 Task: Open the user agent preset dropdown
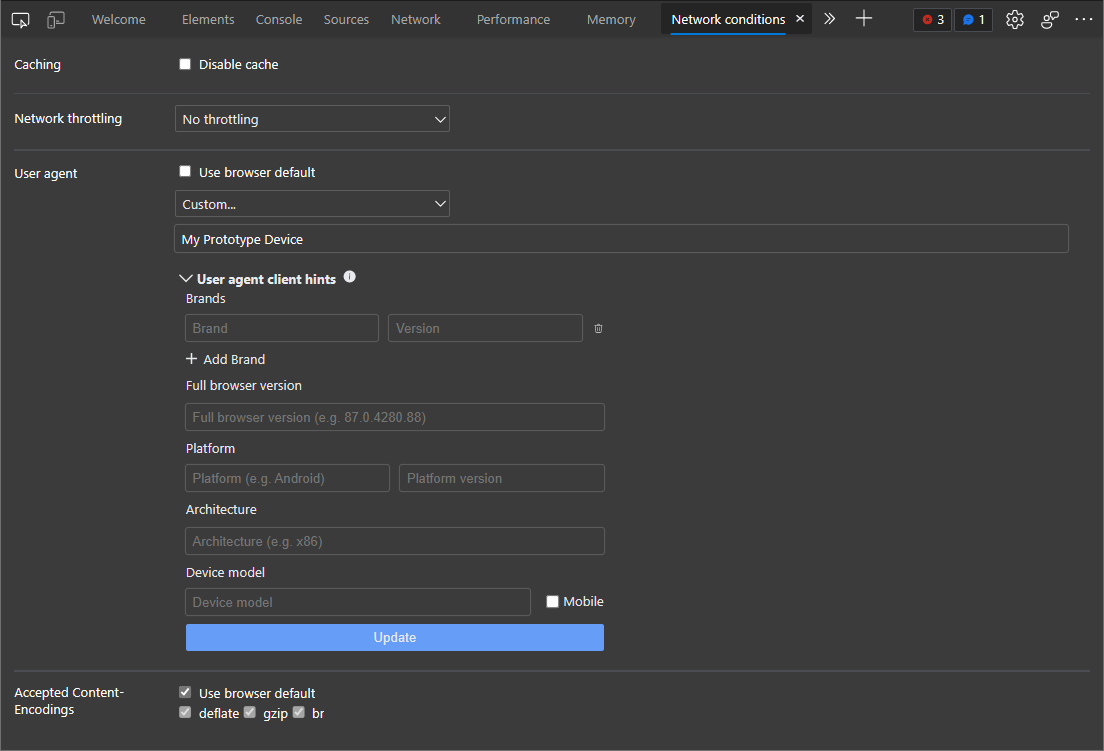tap(312, 203)
